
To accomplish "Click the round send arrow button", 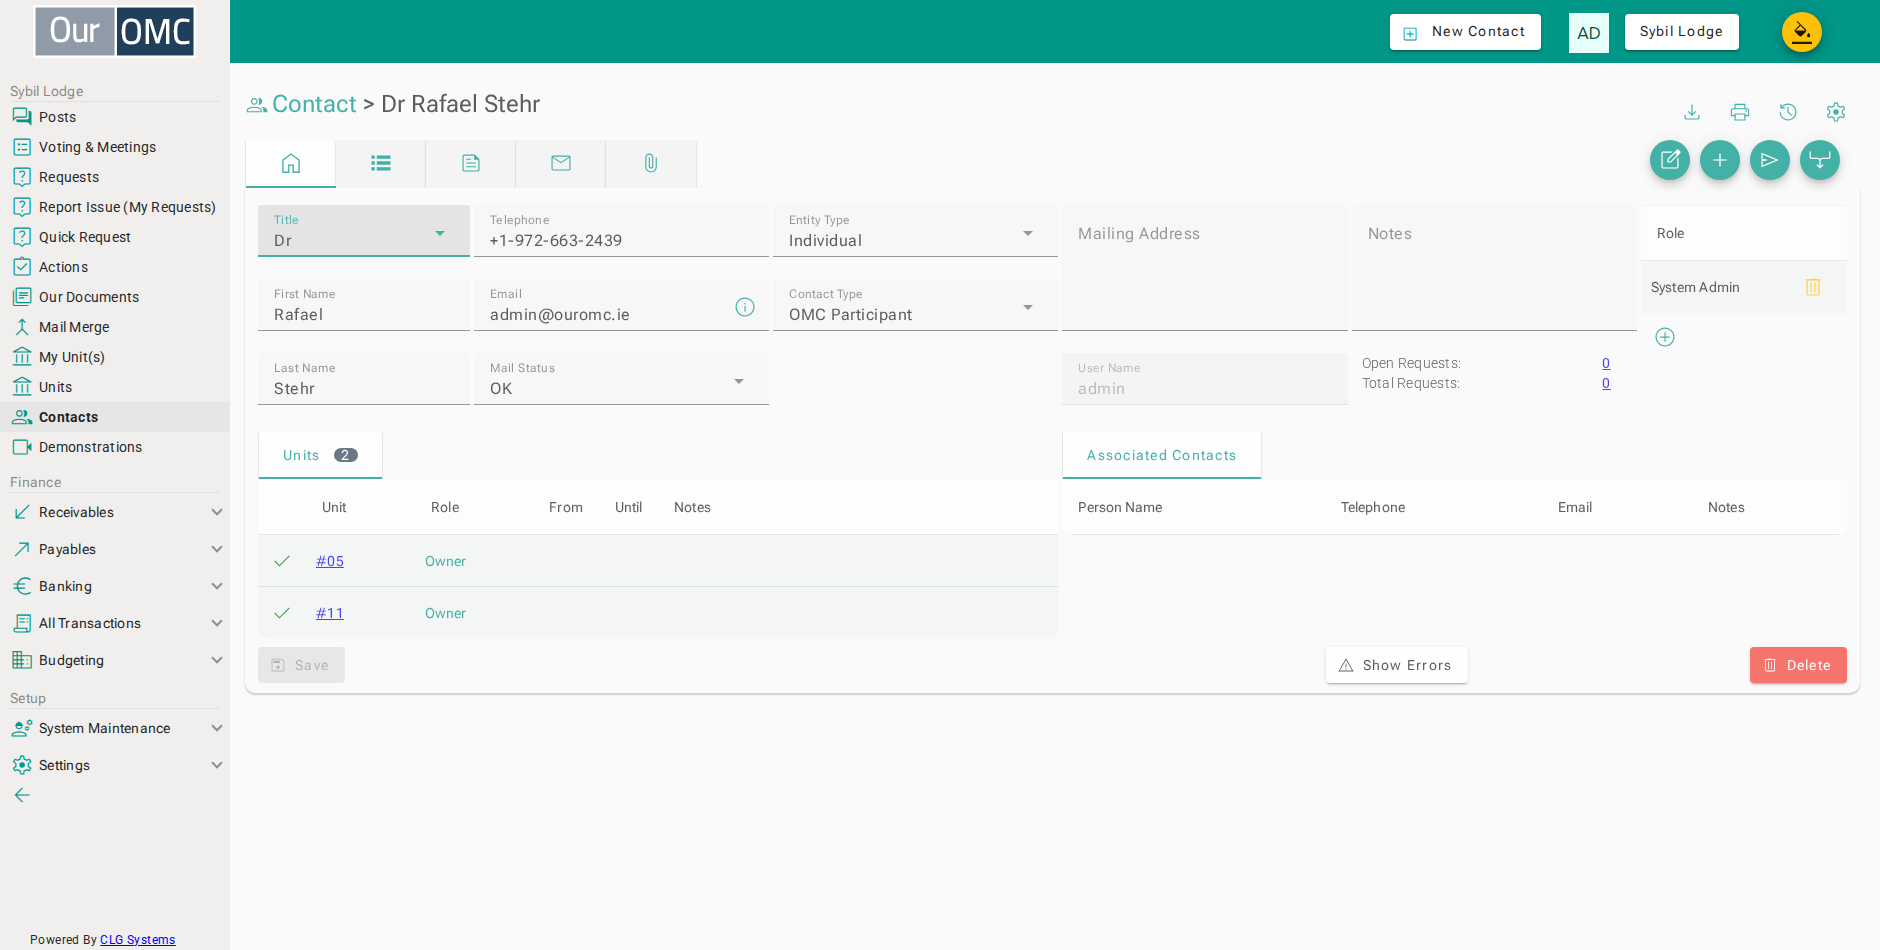I will (x=1770, y=160).
